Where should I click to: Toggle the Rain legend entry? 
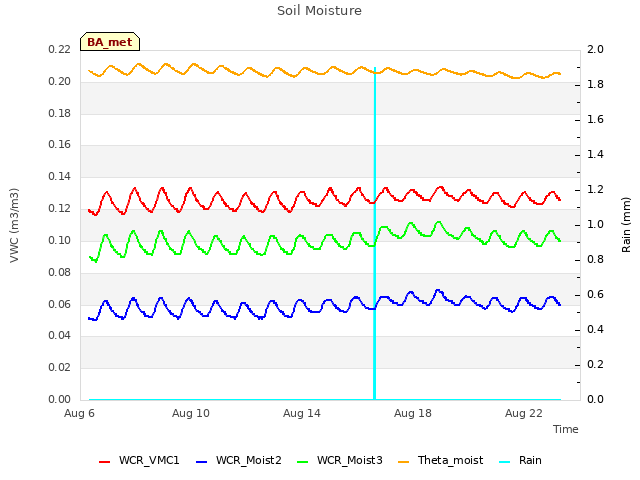[520, 460]
